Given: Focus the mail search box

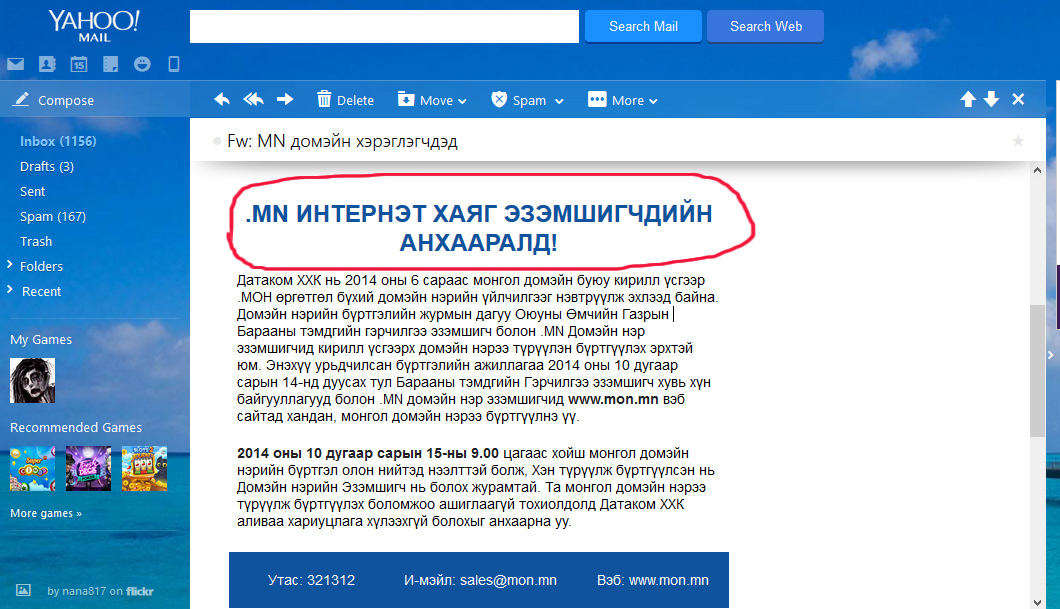Looking at the screenshot, I should point(384,26).
